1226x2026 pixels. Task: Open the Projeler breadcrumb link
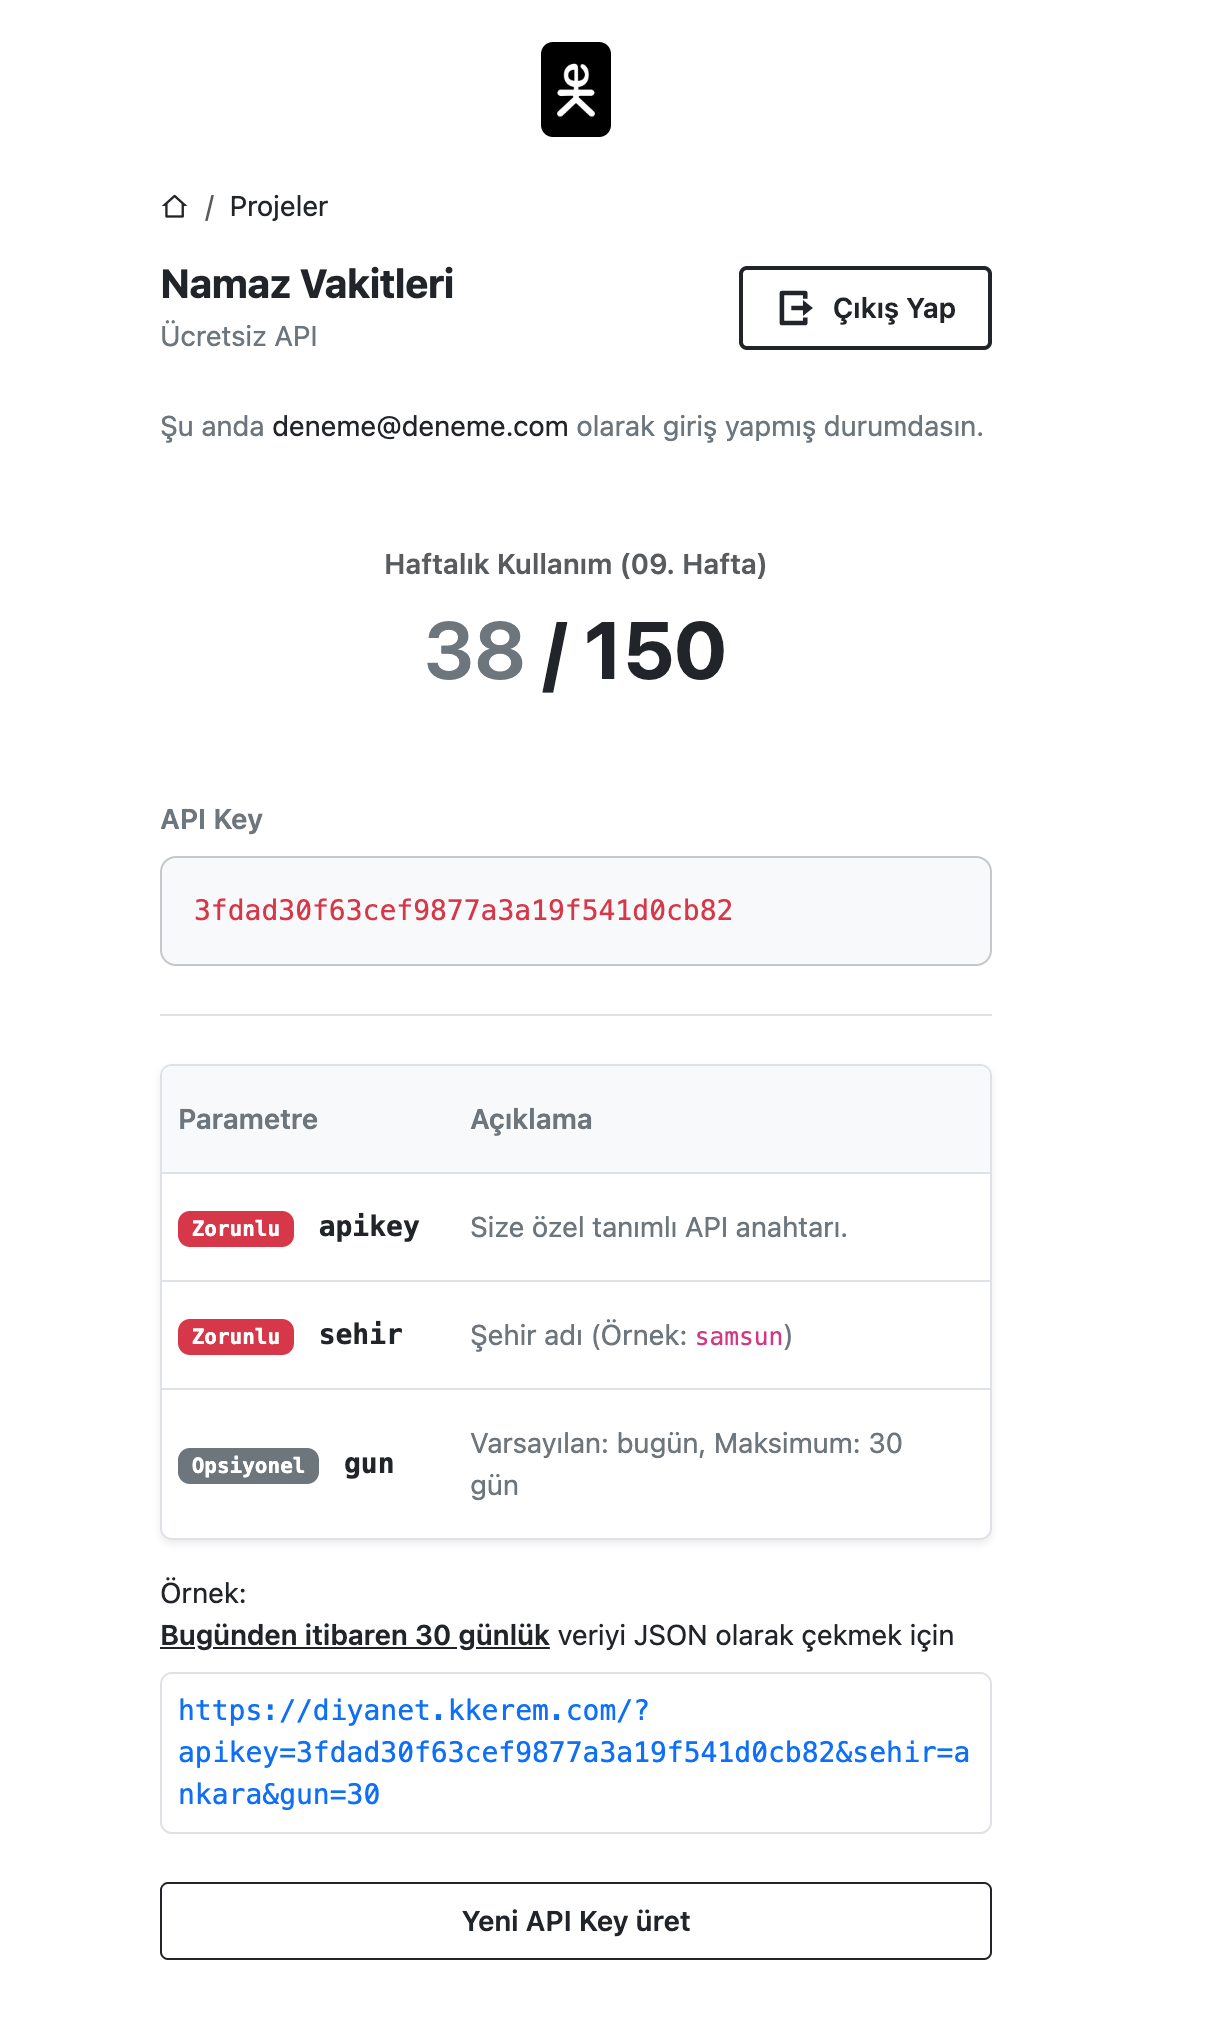click(278, 206)
